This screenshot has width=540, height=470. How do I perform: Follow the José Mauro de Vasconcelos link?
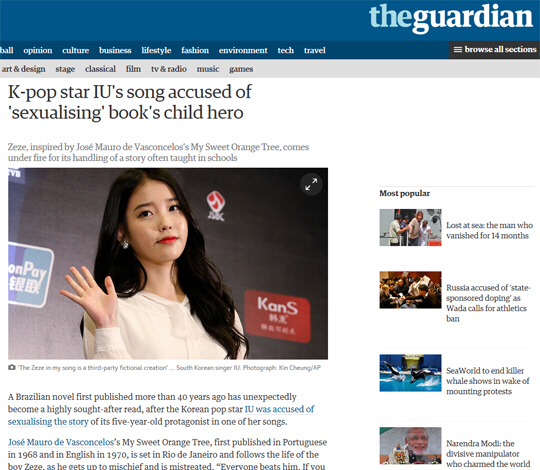coord(61,442)
